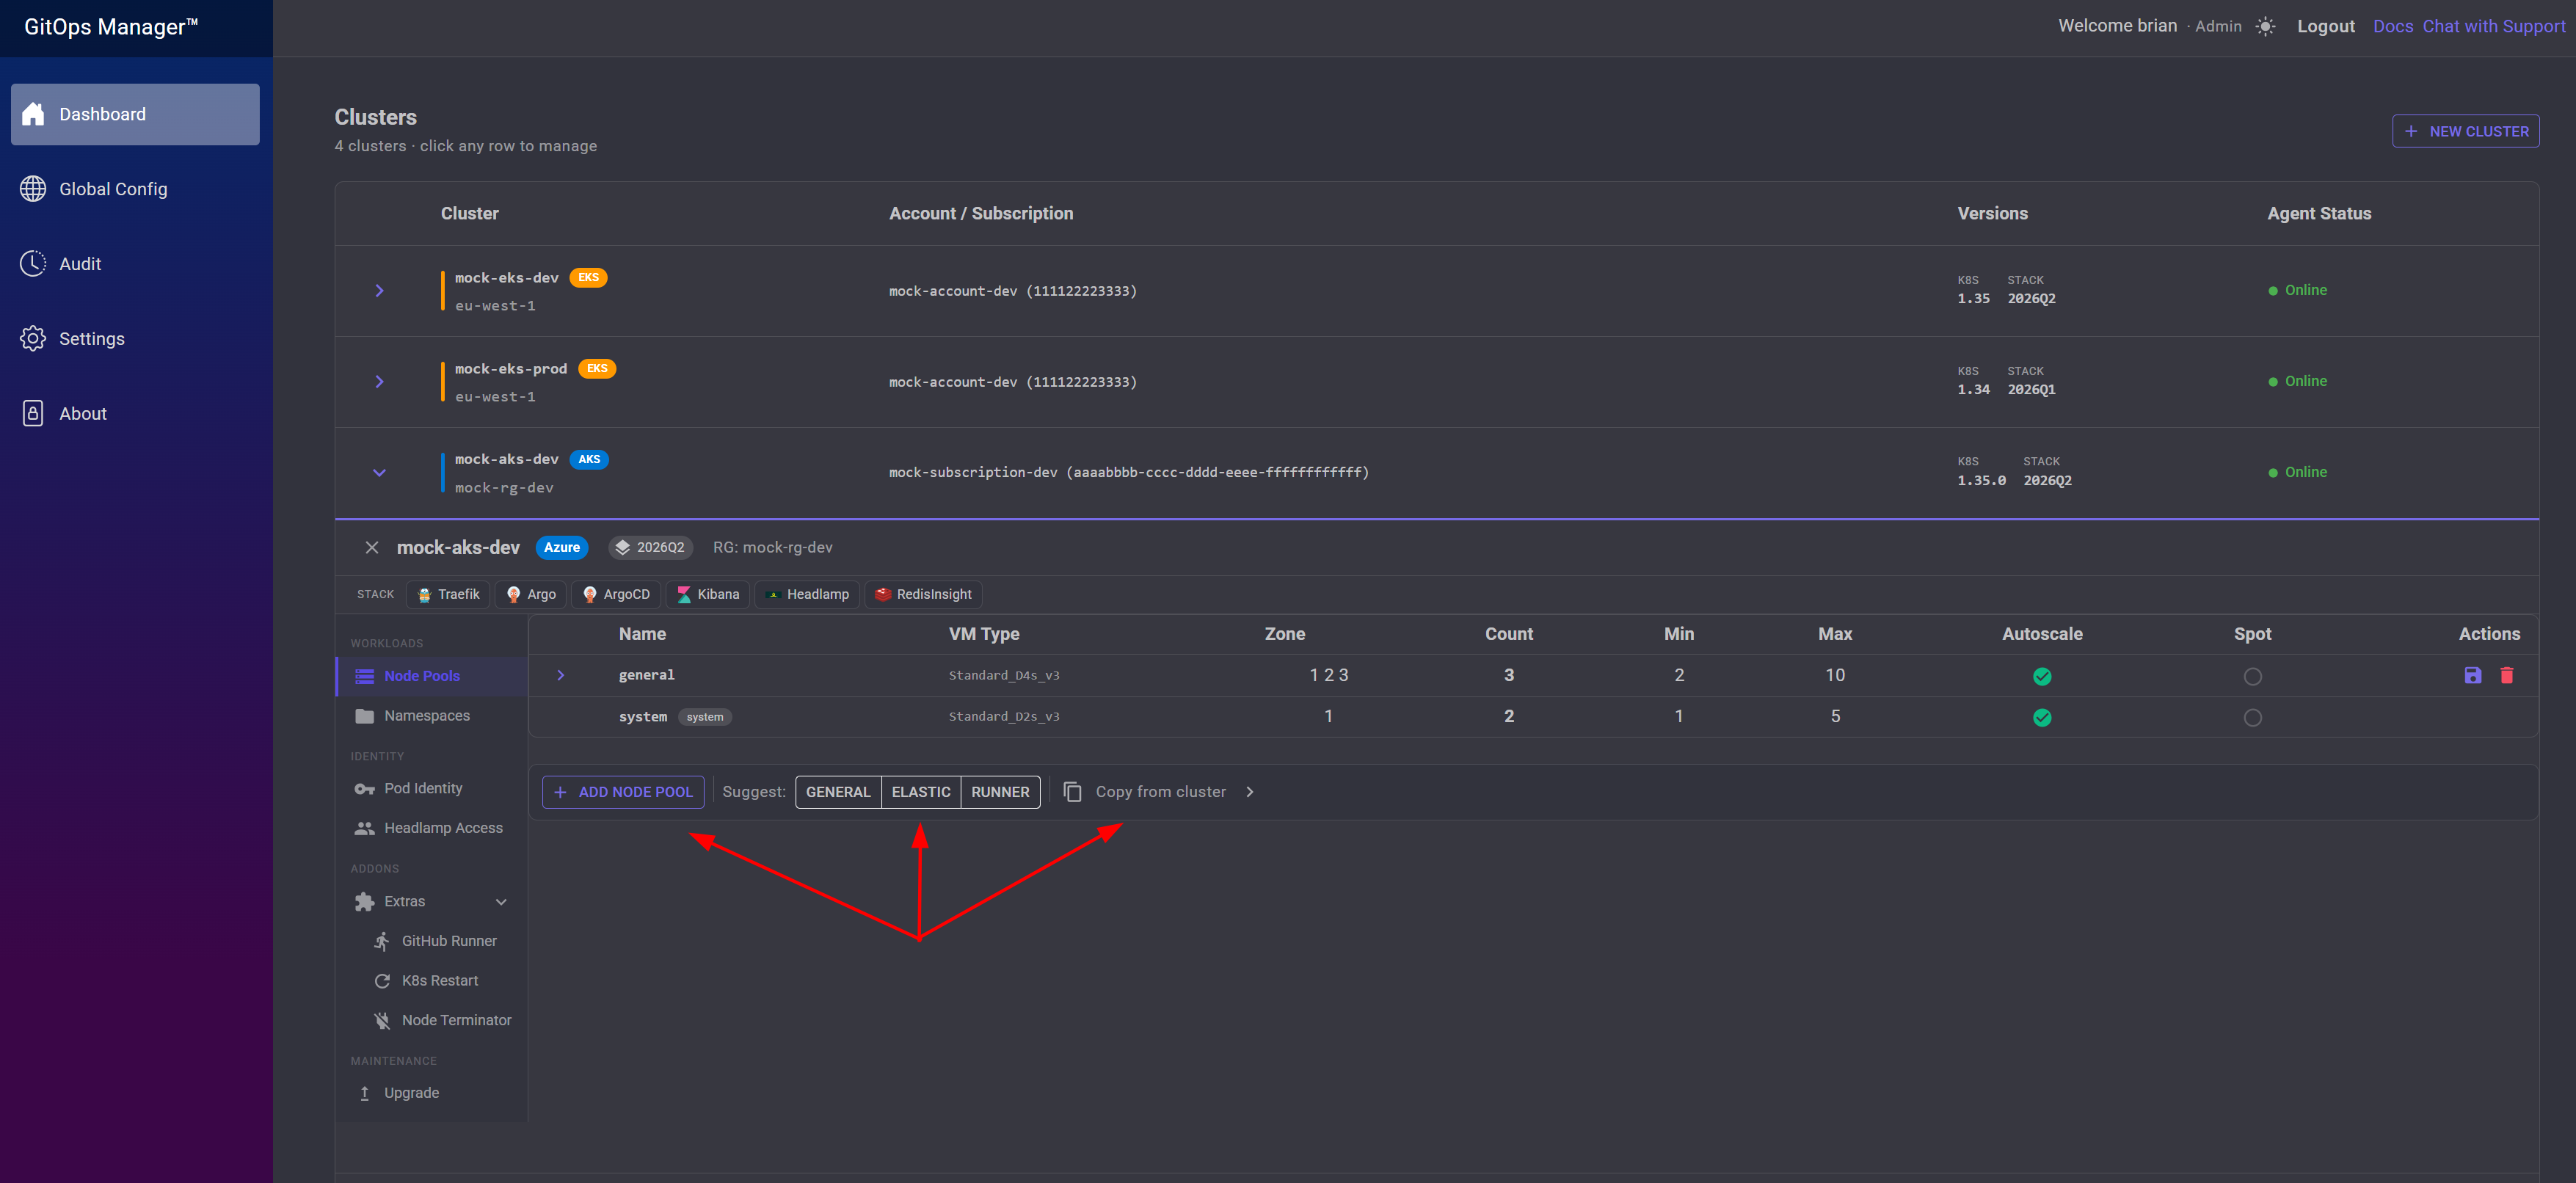This screenshot has width=2576, height=1183.
Task: Click ADD NODE POOL button
Action: (623, 792)
